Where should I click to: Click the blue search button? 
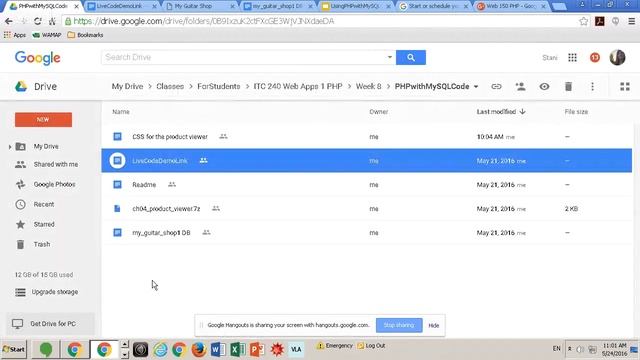click(411, 58)
